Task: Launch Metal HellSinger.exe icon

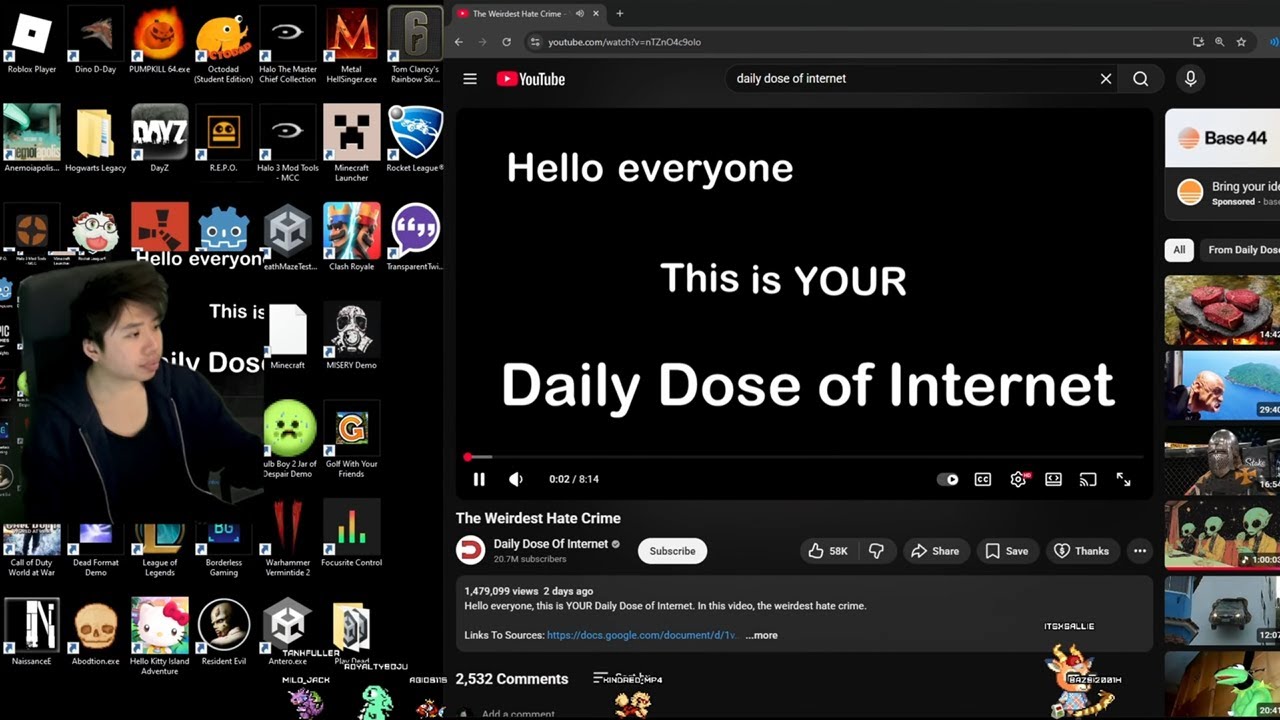Action: 352,45
